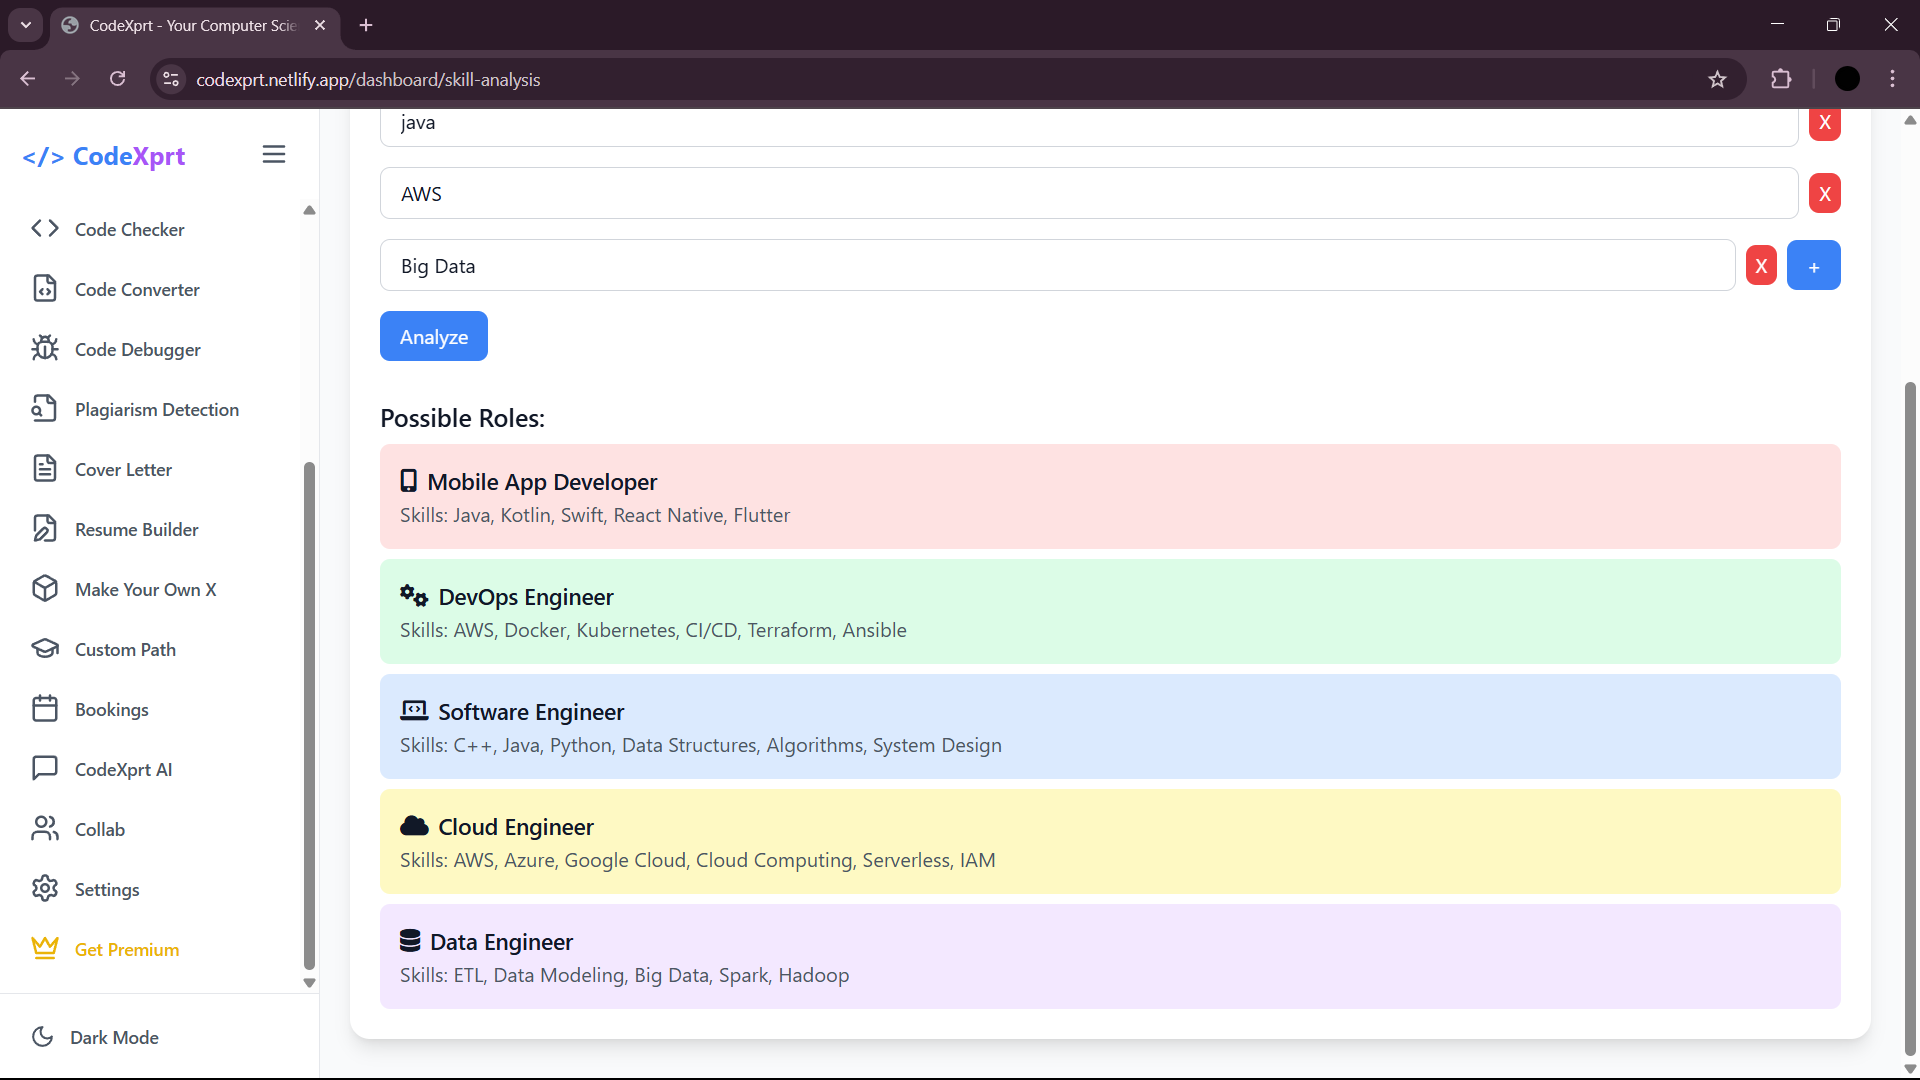1920x1080 pixels.
Task: Click the Custom Path graduation cap icon
Action: click(45, 649)
